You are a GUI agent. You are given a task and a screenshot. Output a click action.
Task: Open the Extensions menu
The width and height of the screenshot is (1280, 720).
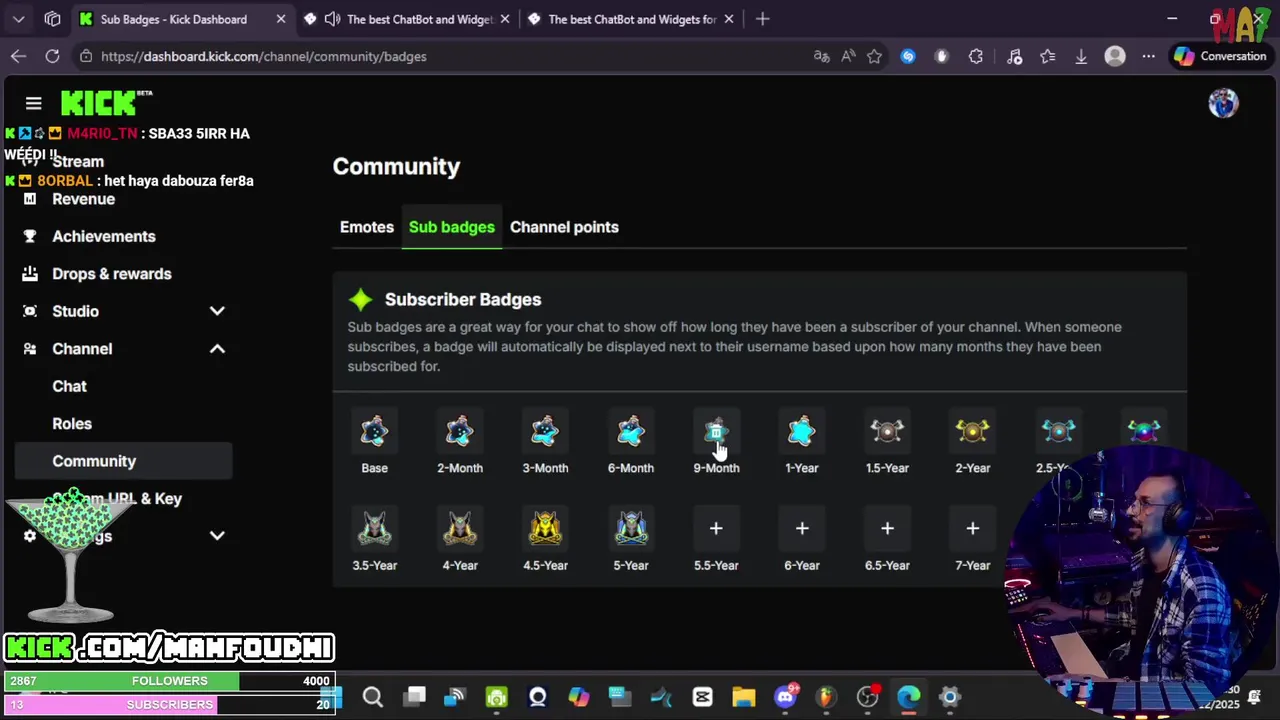[976, 56]
